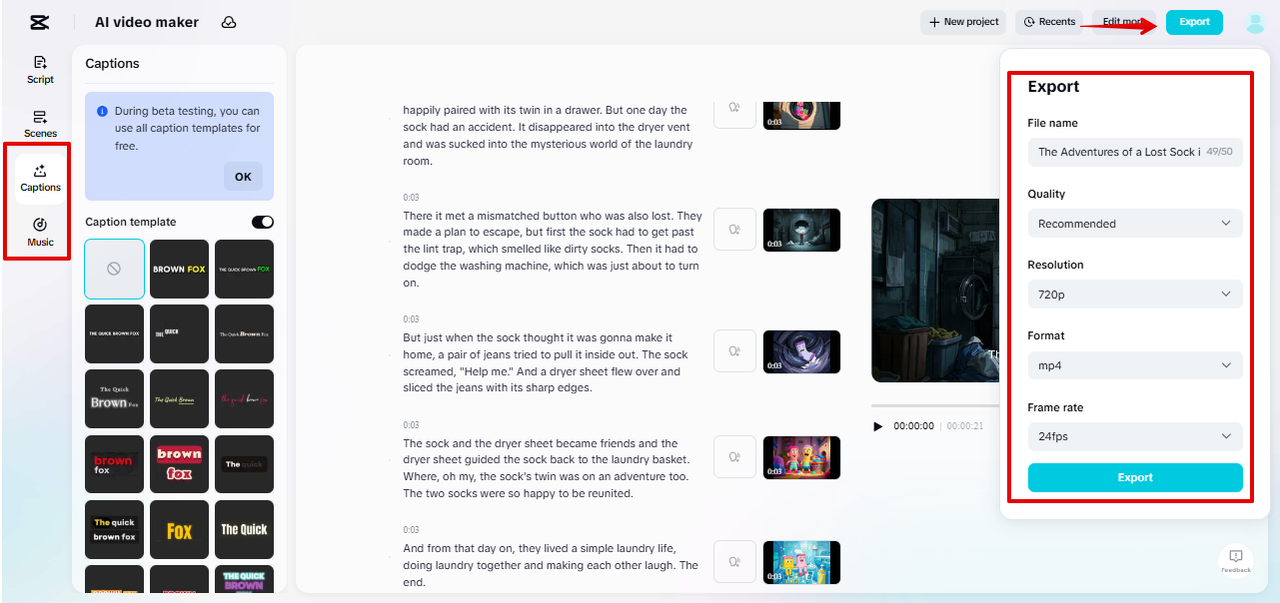Dismiss the beta notice with OK
The width and height of the screenshot is (1280, 603).
243,176
